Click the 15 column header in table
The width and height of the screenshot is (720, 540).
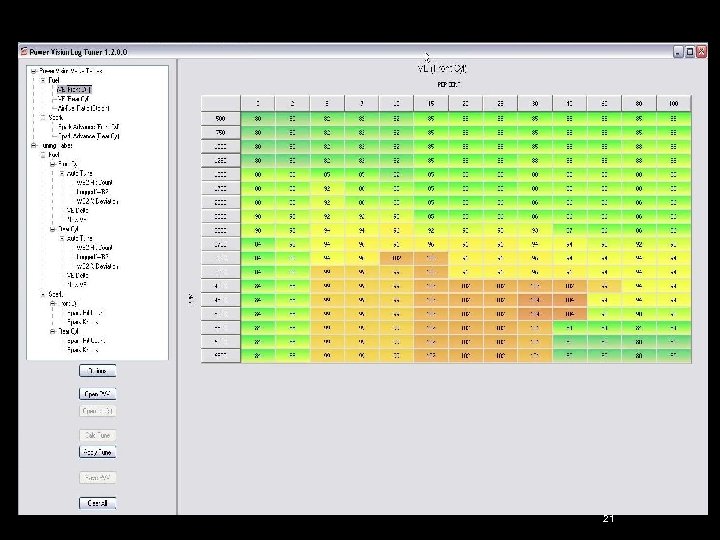tap(431, 103)
